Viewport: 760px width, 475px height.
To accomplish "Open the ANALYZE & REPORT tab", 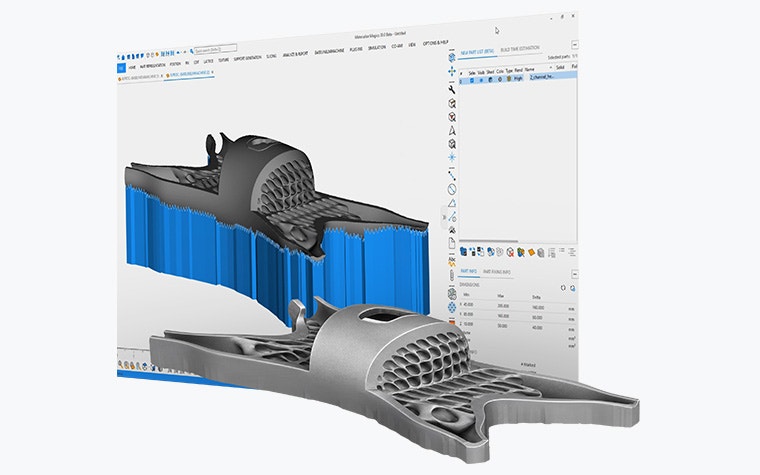I will tap(295, 54).
